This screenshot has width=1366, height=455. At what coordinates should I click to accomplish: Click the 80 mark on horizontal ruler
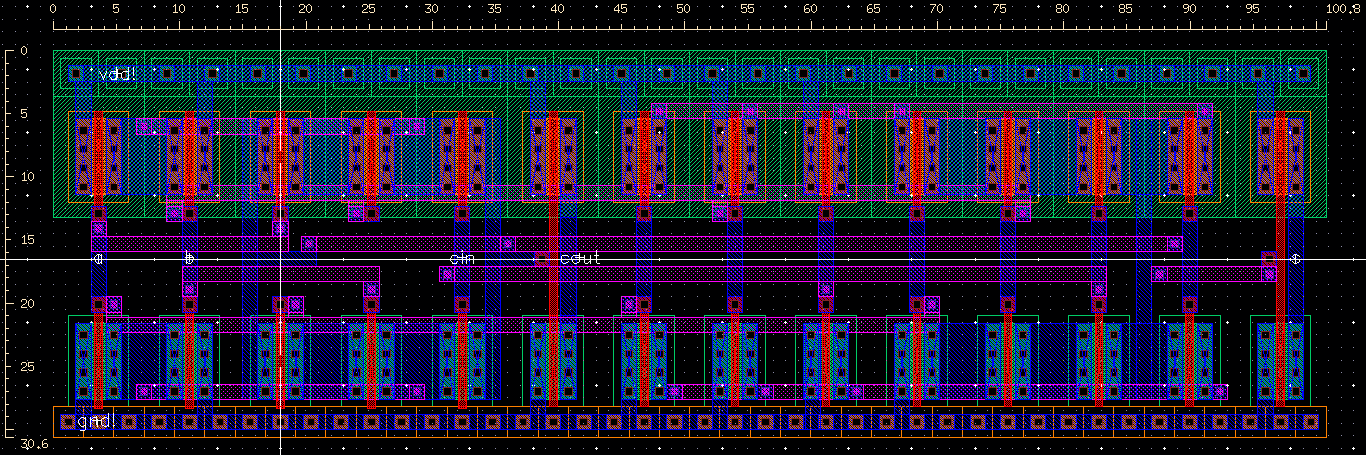(x=1062, y=9)
